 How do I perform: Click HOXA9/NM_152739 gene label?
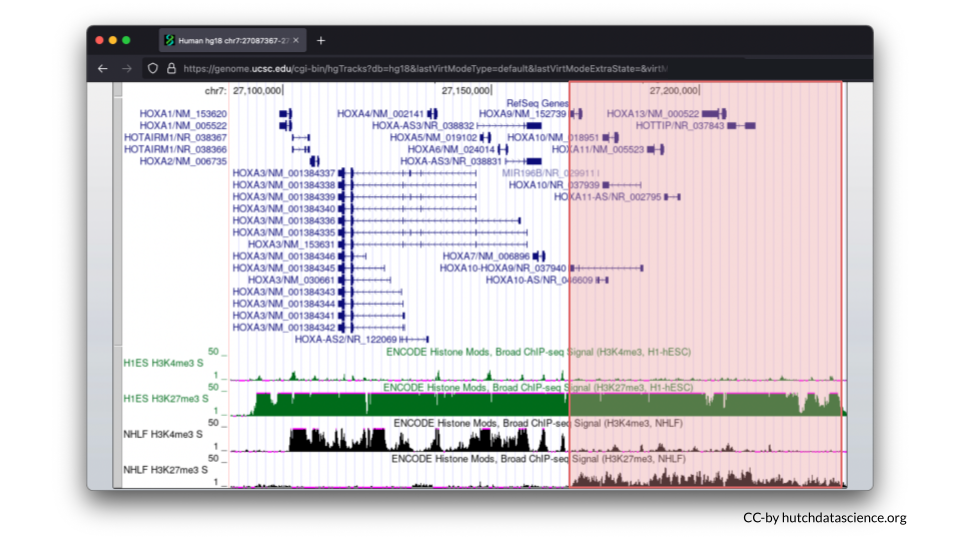[522, 114]
